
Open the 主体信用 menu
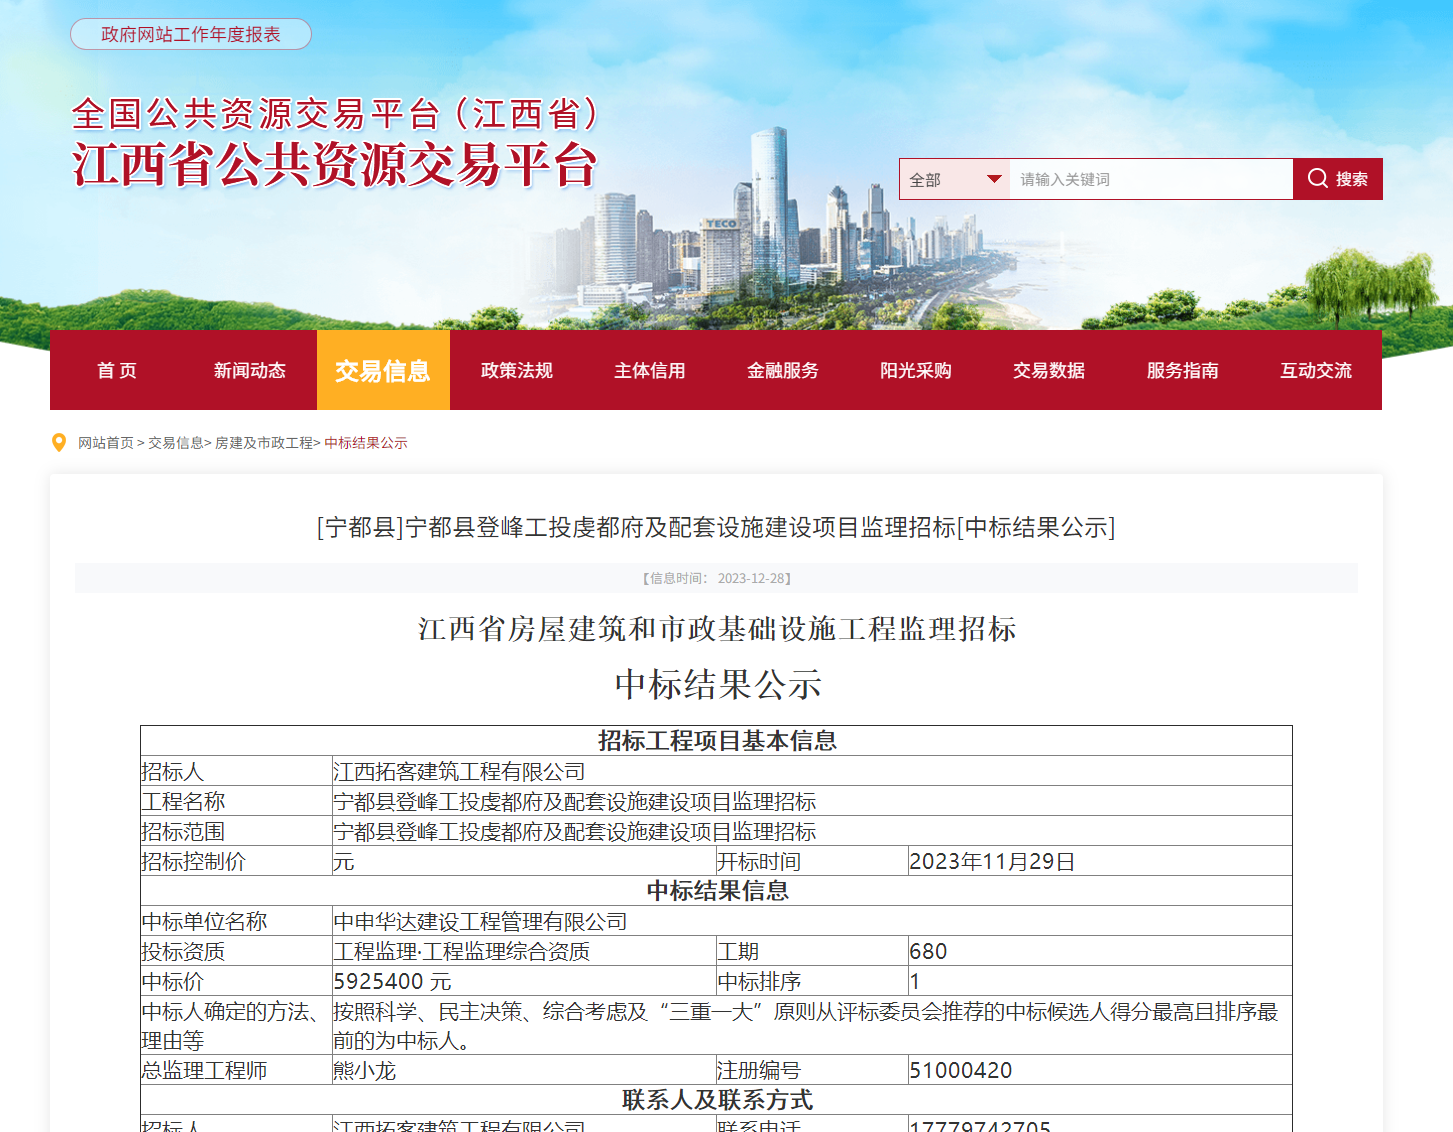649,370
